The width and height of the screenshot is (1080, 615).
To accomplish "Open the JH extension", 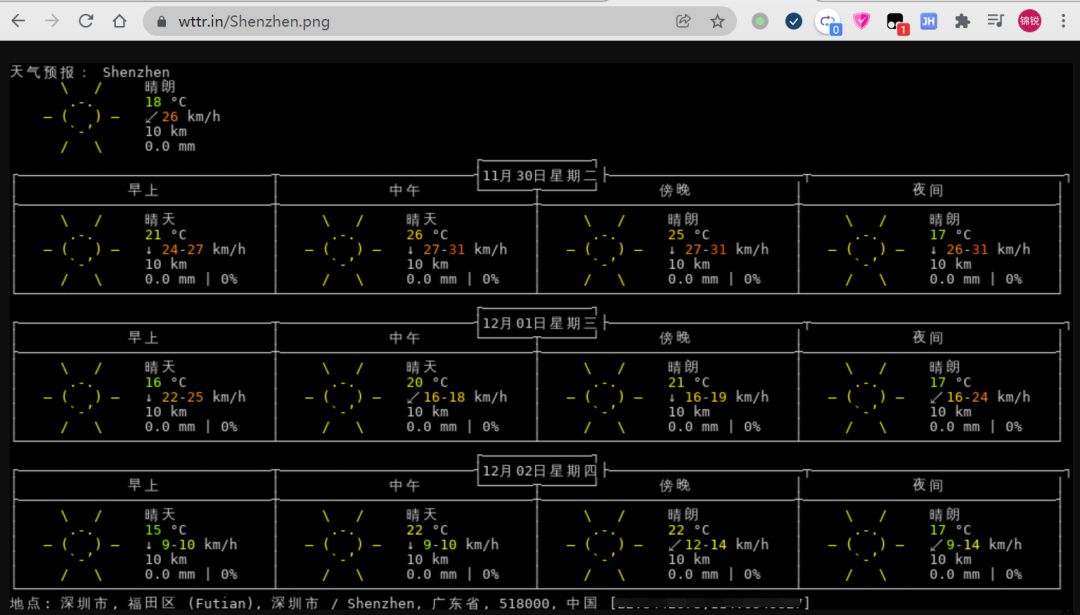I will point(928,21).
